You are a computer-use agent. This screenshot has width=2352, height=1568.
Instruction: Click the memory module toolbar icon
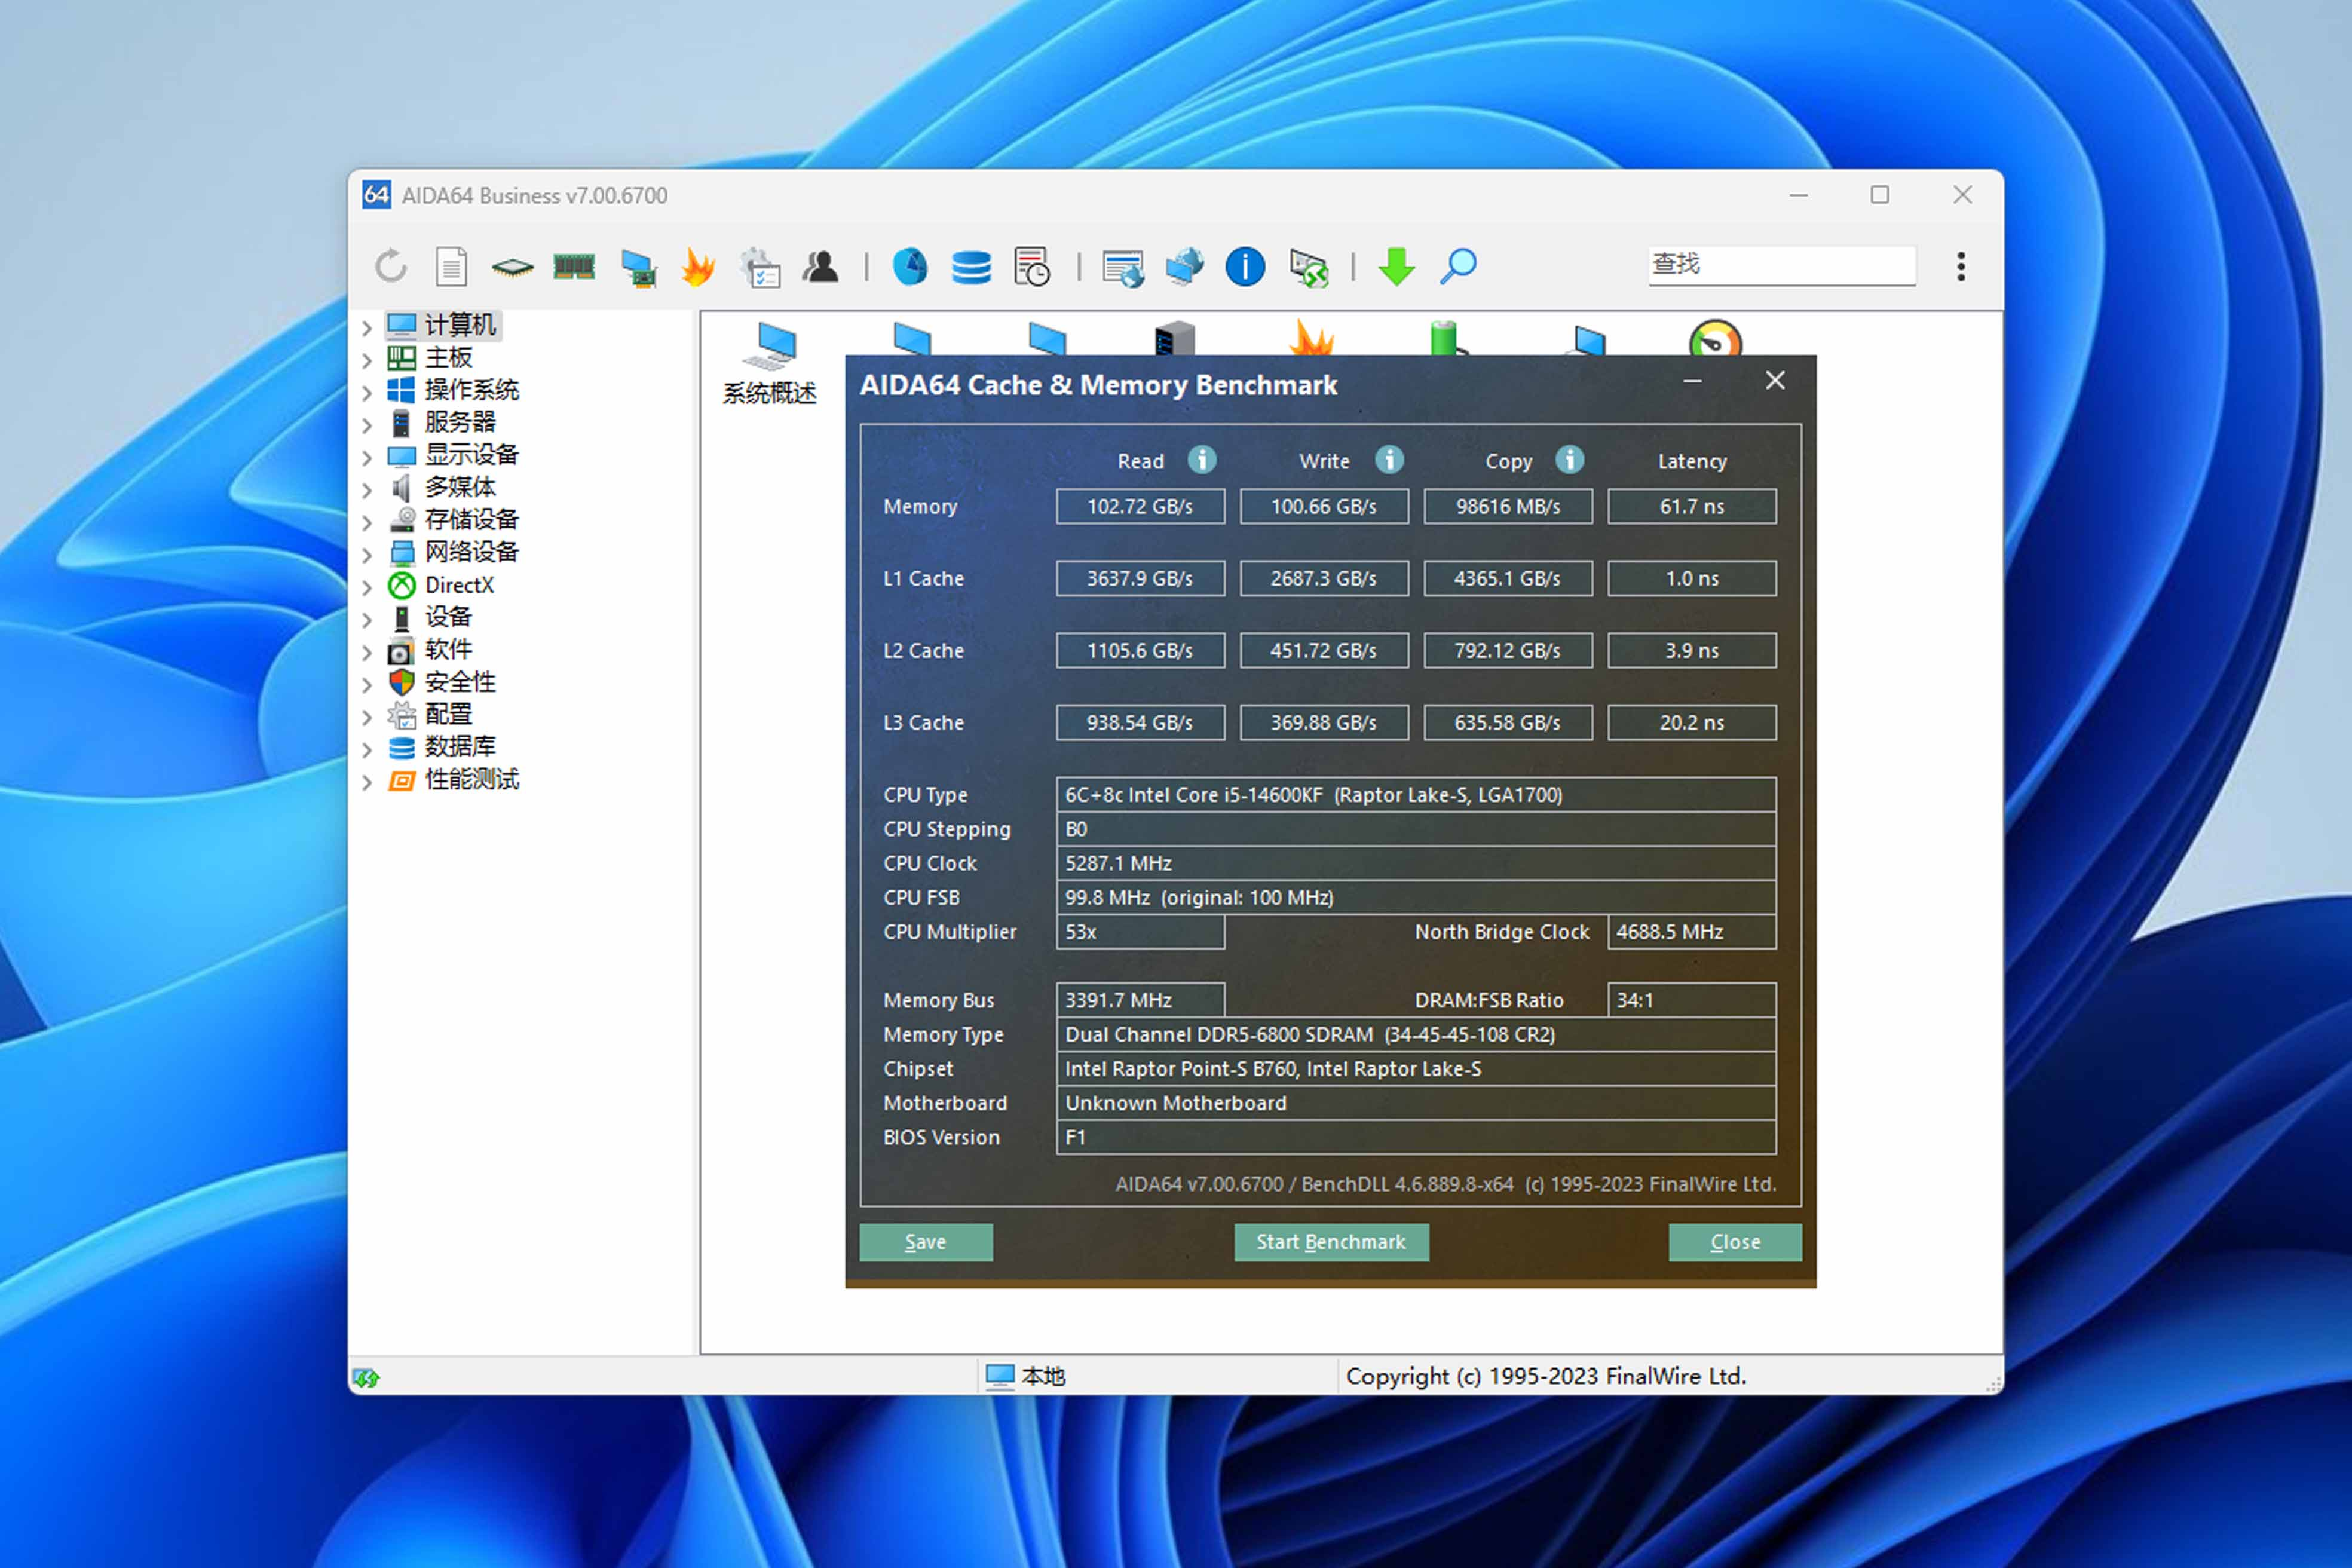574,267
